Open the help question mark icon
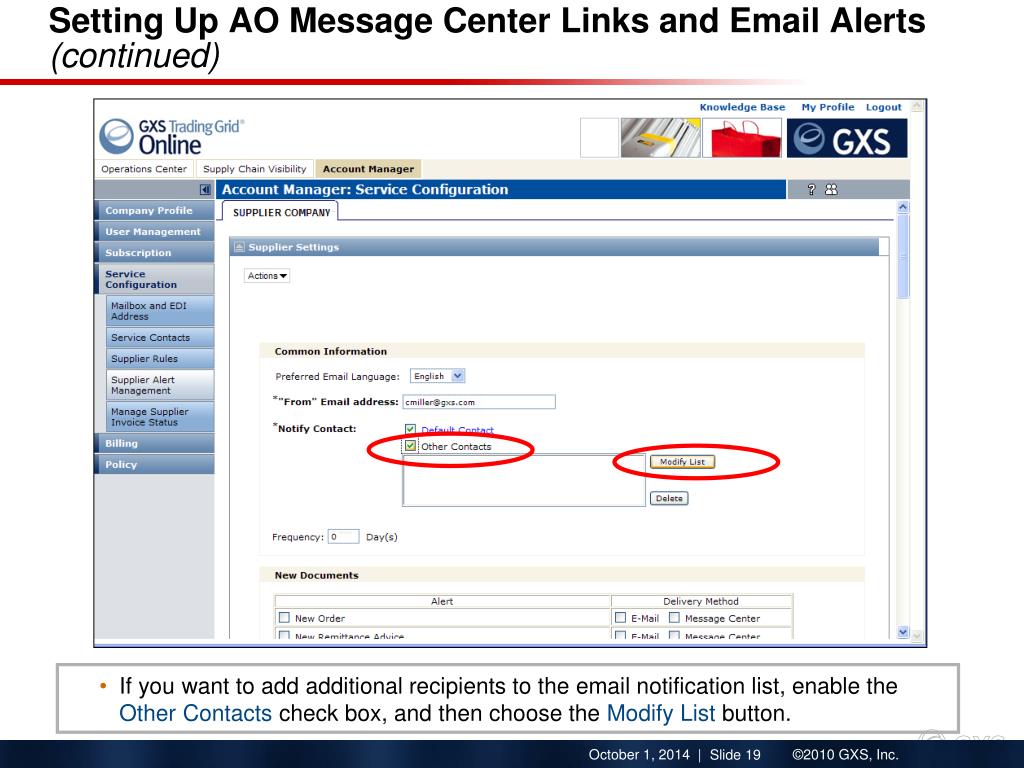This screenshot has width=1024, height=768. coord(811,189)
